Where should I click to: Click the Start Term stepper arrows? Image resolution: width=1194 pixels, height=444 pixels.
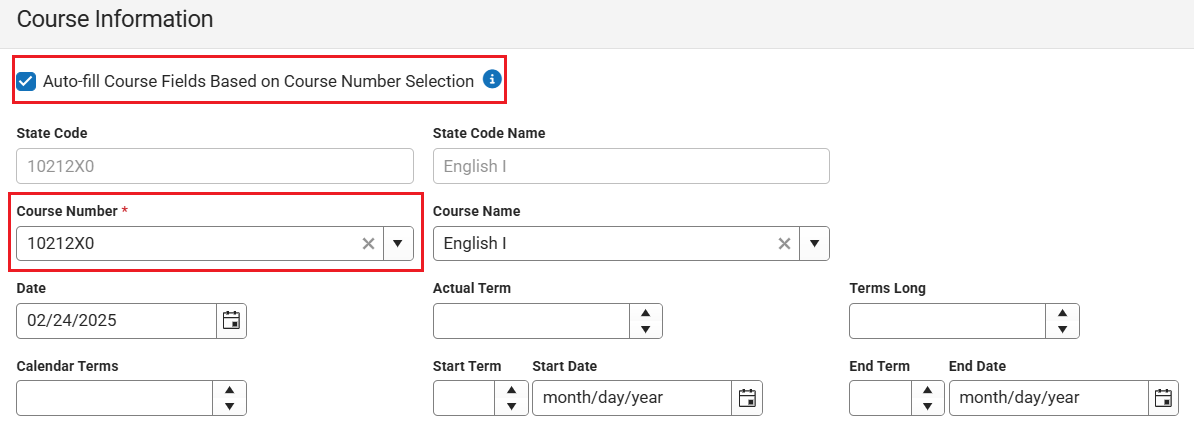(x=511, y=398)
